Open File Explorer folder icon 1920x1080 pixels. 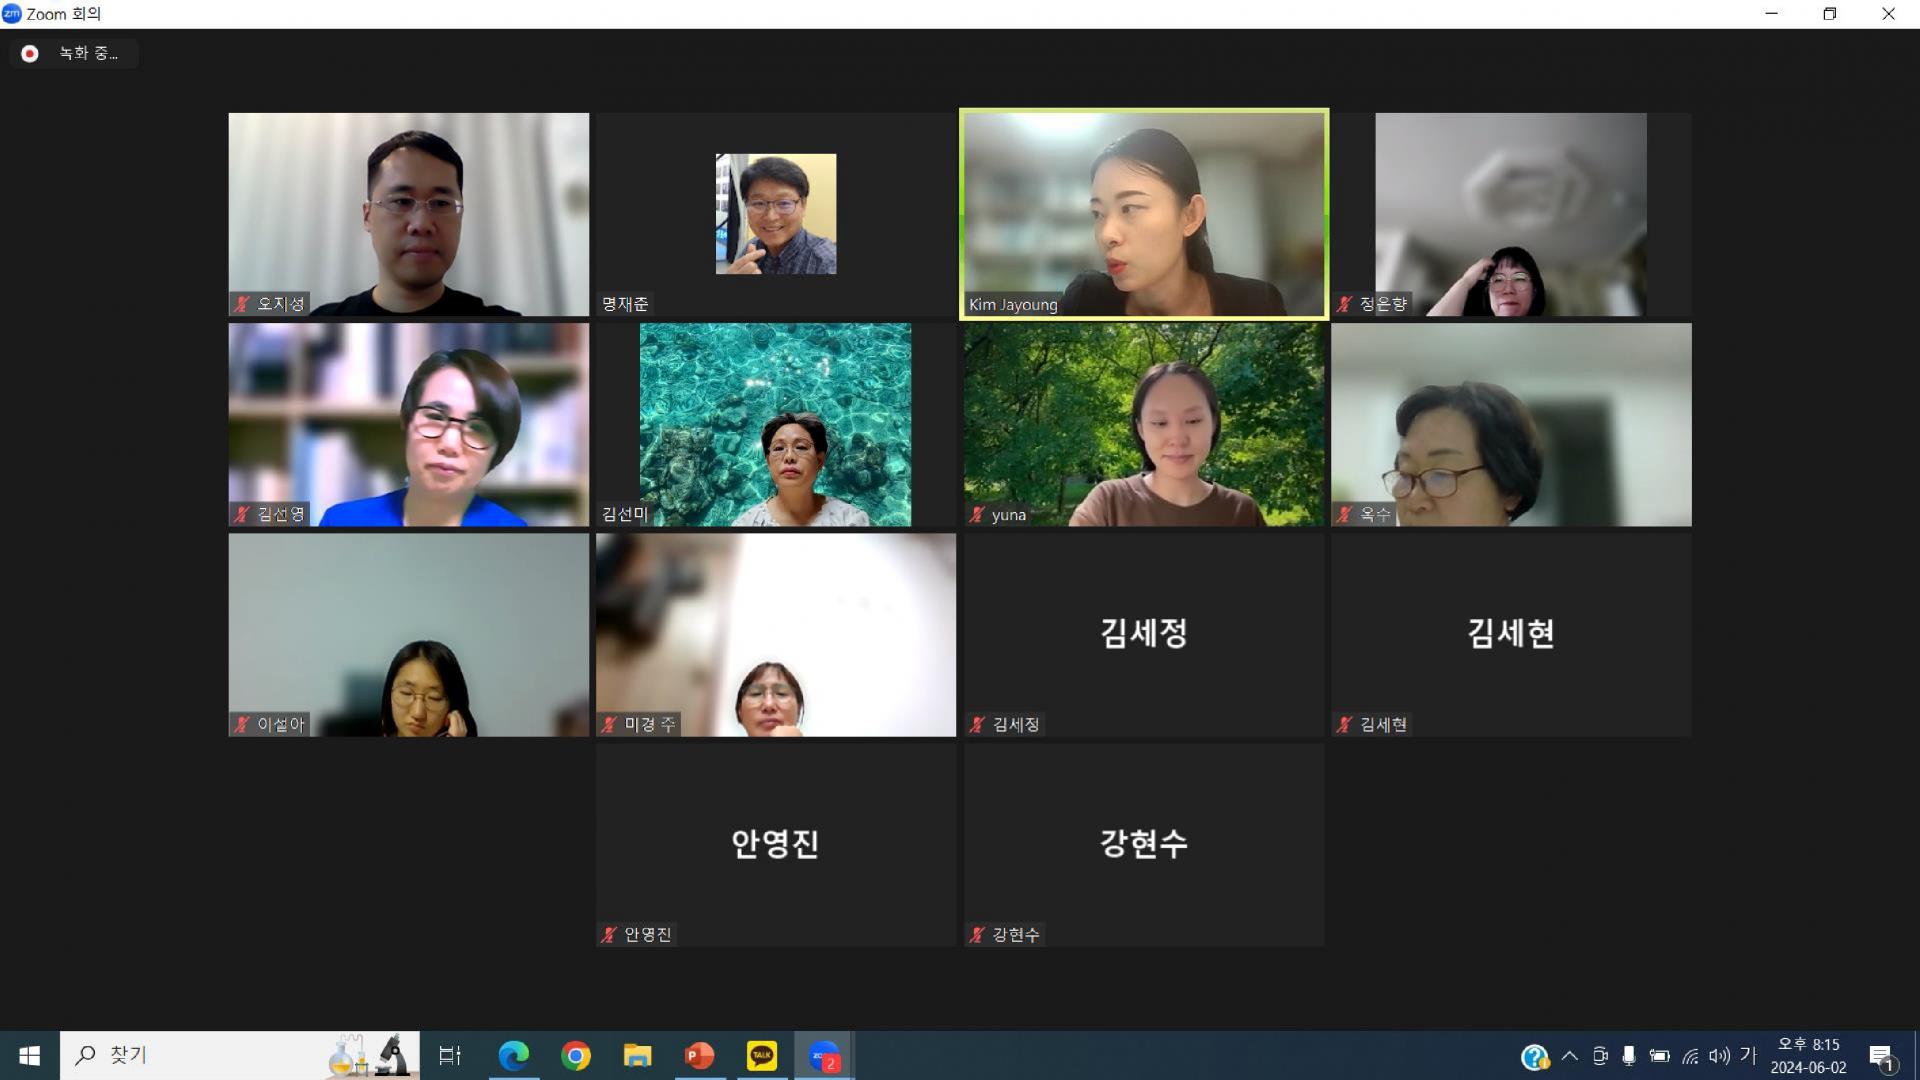[x=637, y=1055]
